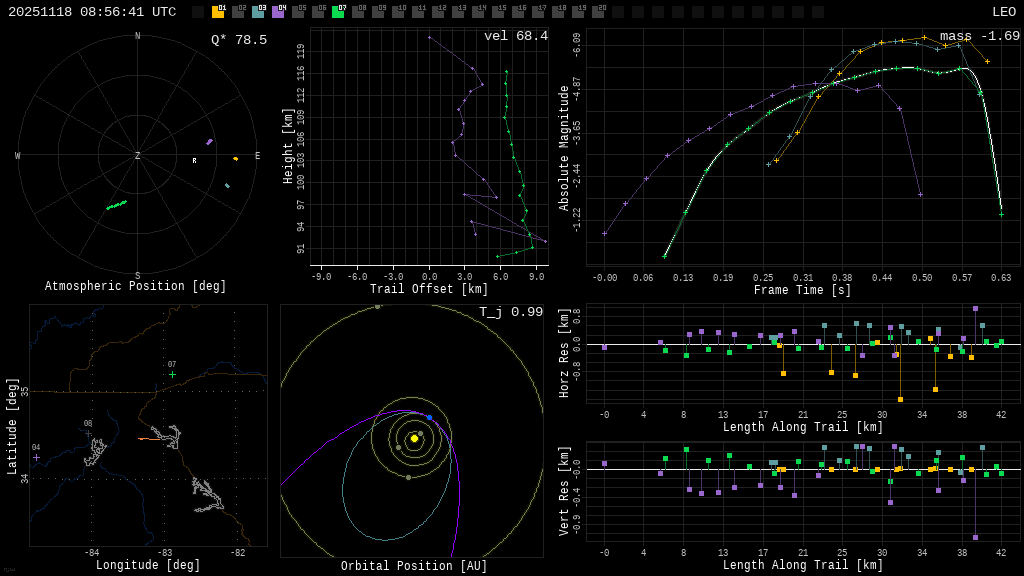Click the gray station 08 cross on map
1024x576 pixels.
[x=88, y=433]
